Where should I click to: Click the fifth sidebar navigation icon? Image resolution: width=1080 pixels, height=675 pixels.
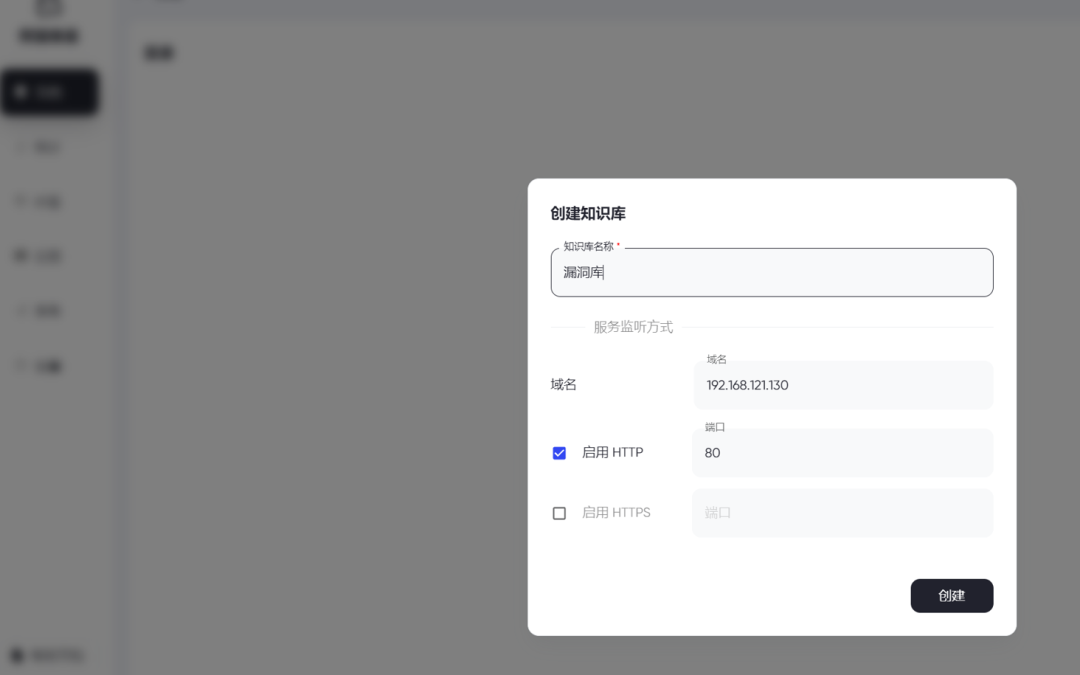(22, 310)
